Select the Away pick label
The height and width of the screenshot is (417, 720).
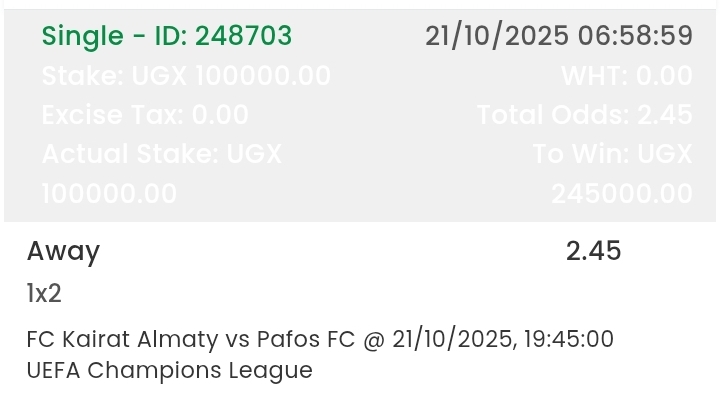pyautogui.click(x=63, y=250)
